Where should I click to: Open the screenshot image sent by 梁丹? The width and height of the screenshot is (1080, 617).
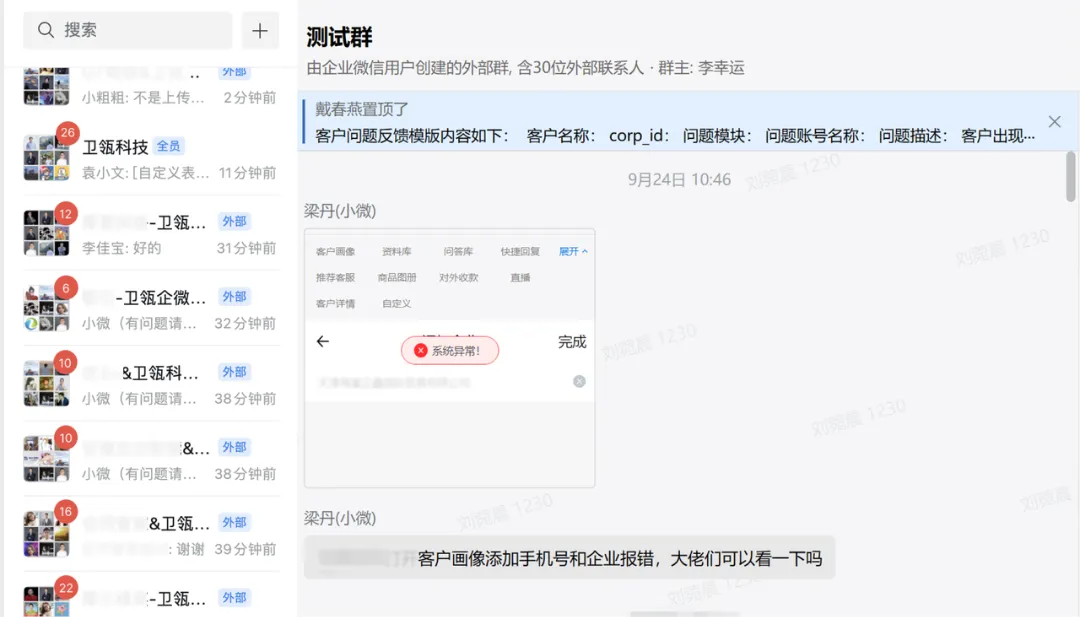(x=449, y=358)
